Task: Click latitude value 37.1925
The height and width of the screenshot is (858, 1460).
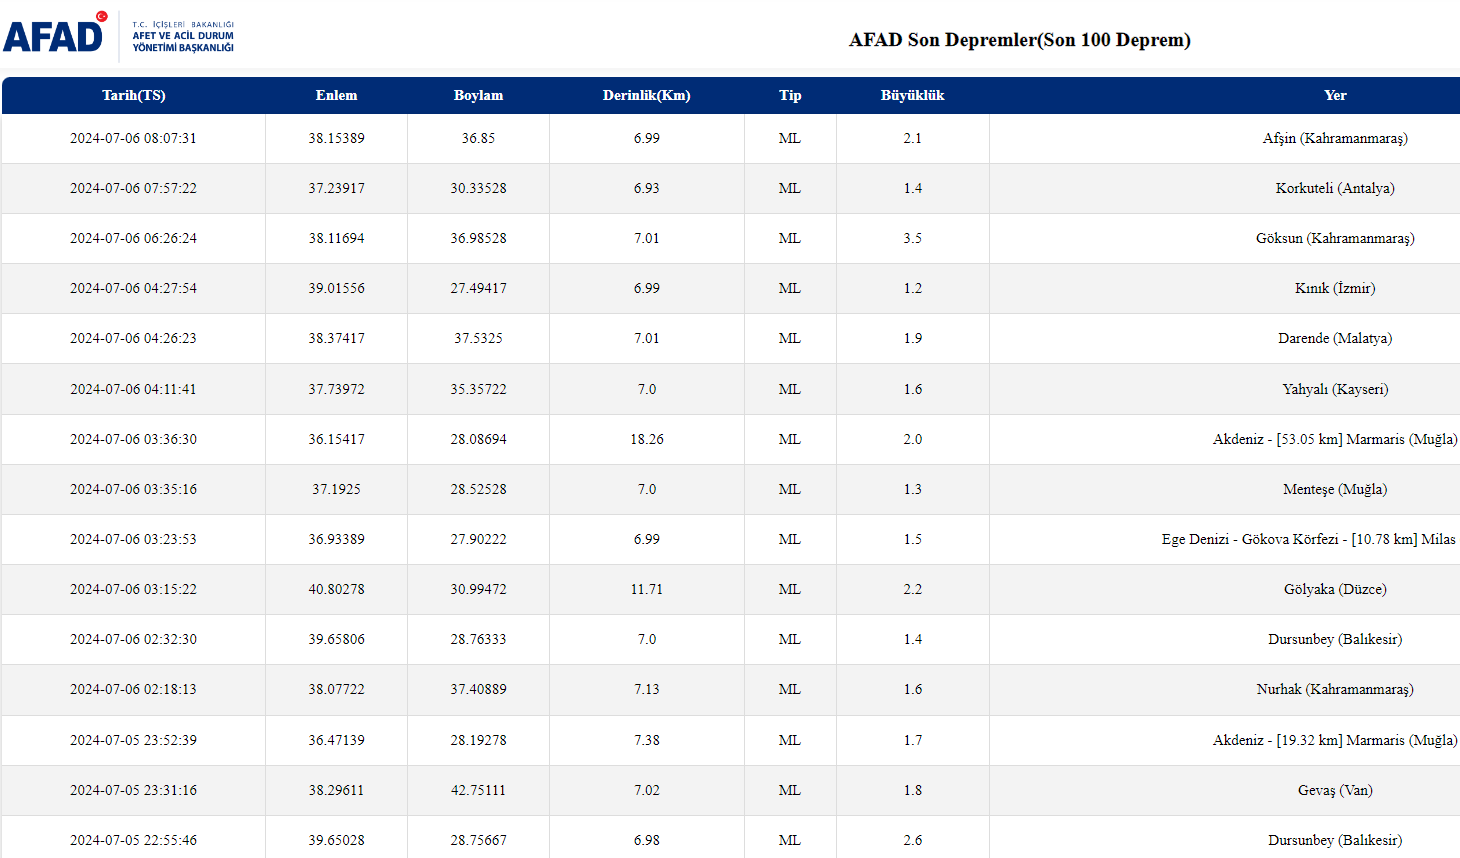Action: pos(336,489)
